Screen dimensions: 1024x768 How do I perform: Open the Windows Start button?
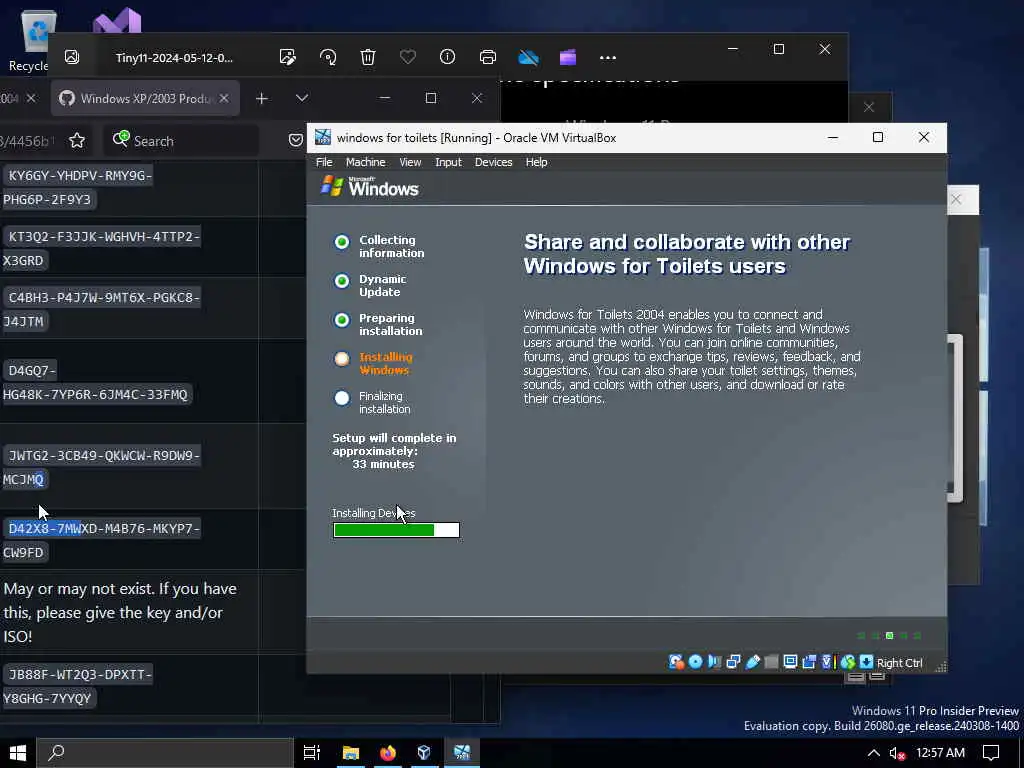18,753
